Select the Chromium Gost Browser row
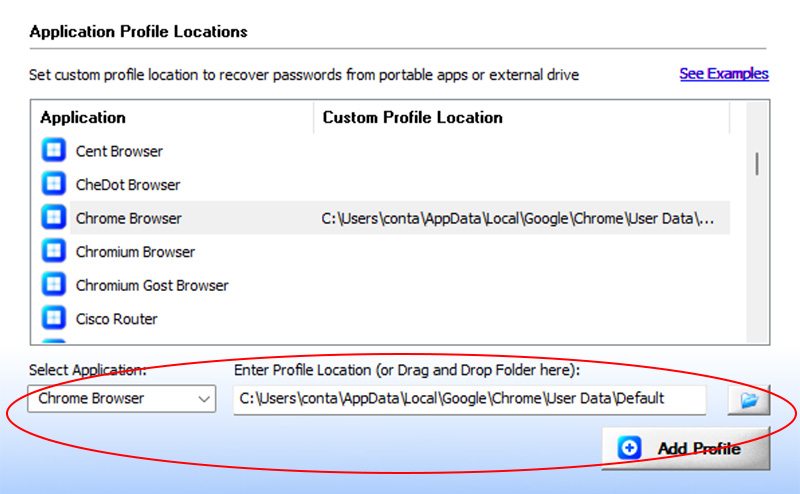800x494 pixels. [152, 285]
